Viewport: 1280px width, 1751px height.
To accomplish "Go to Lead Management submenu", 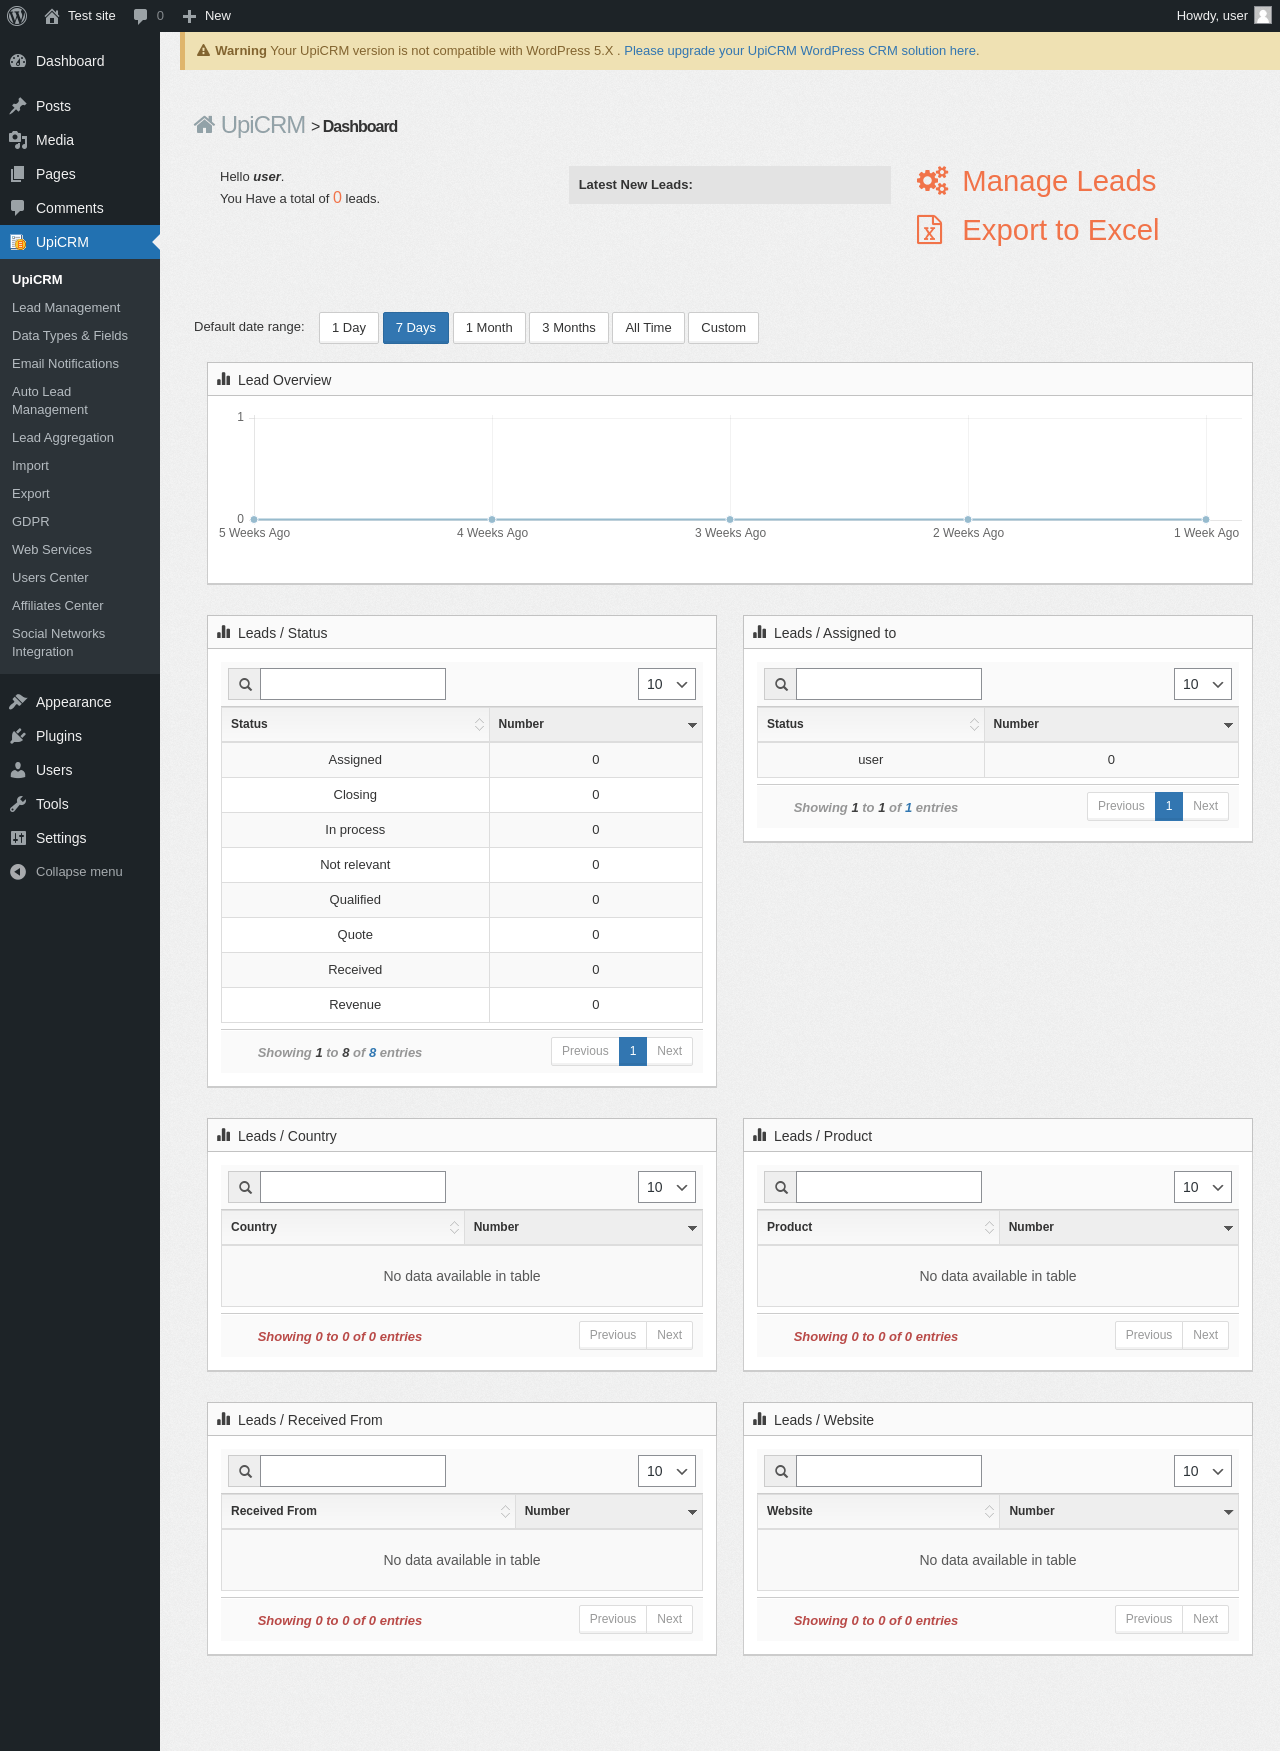I will click(66, 308).
